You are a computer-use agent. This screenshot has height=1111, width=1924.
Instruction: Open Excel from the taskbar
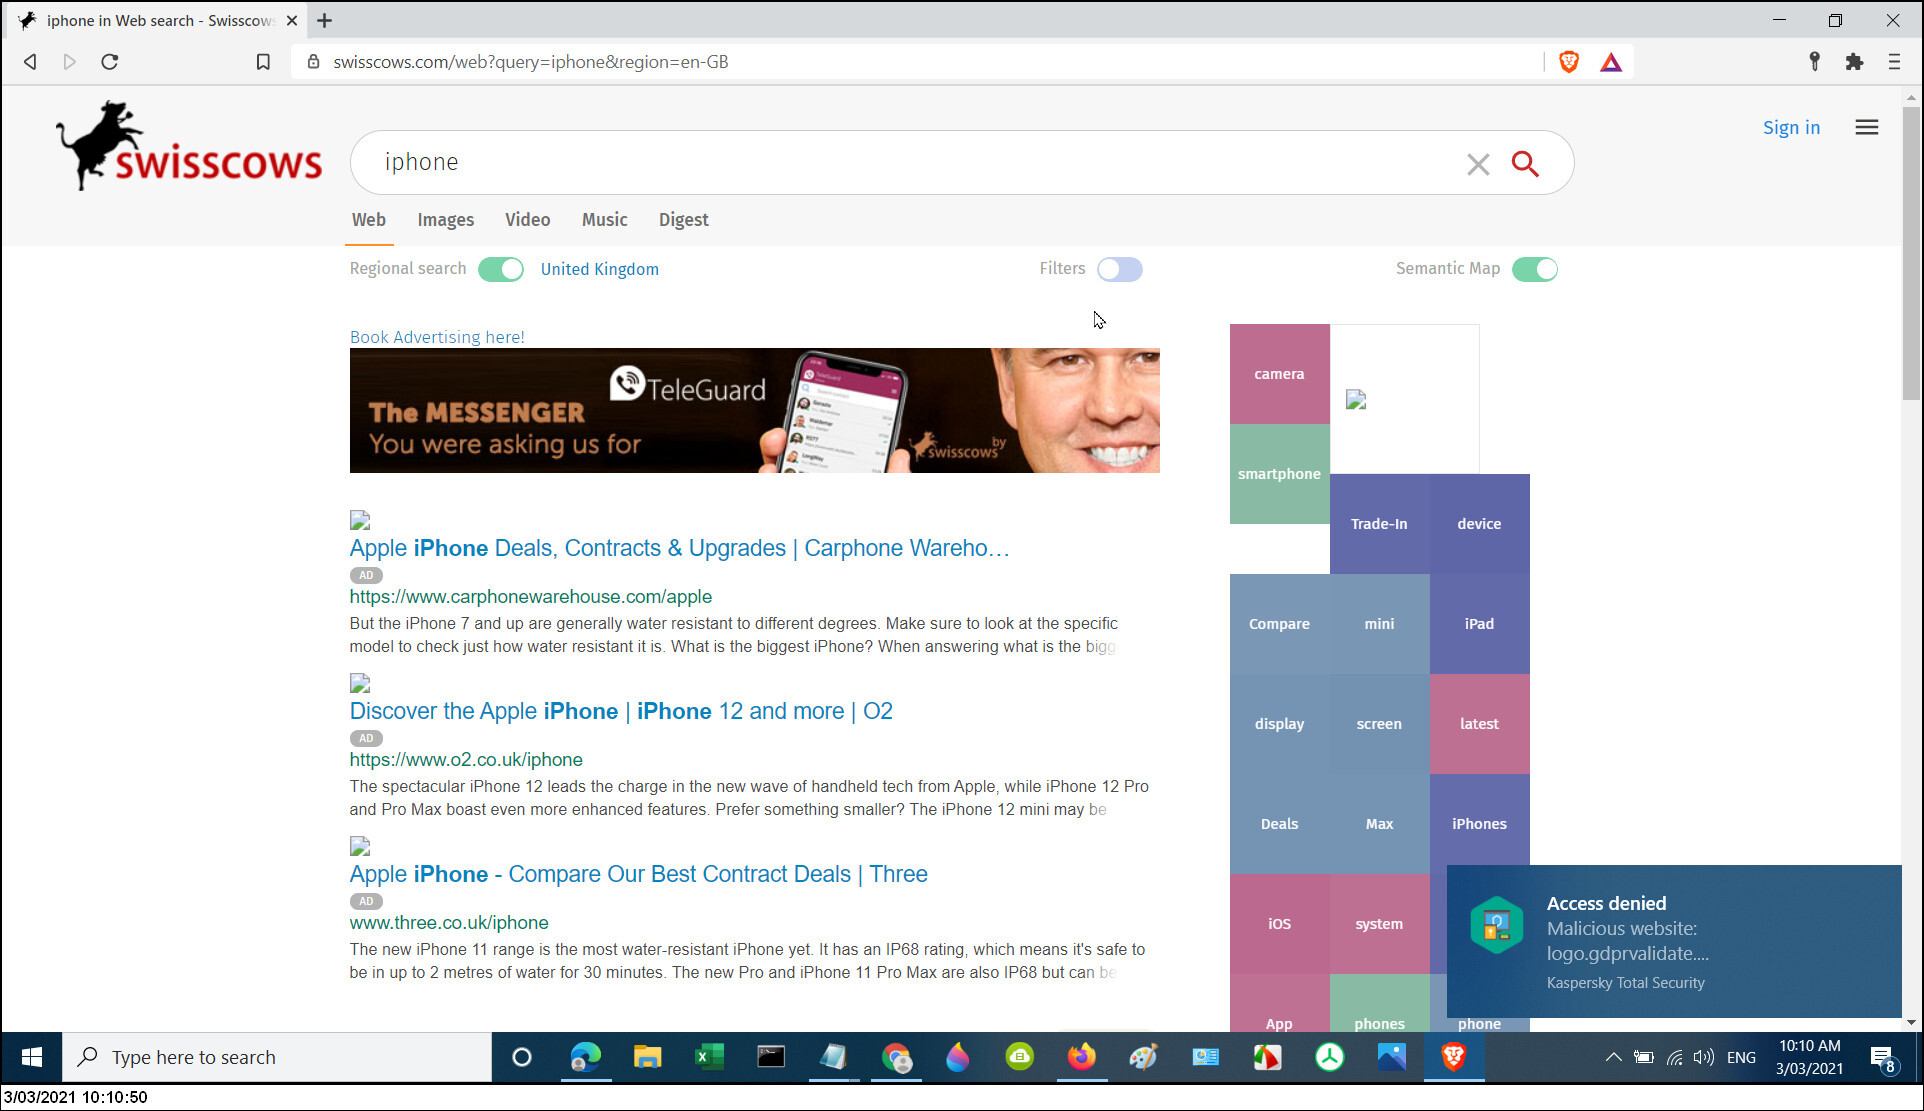[709, 1057]
